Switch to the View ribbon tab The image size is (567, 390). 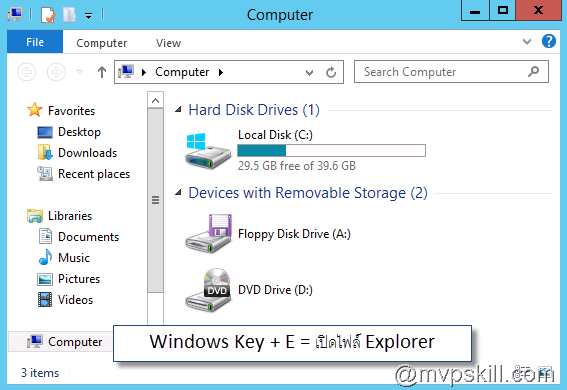[x=168, y=43]
